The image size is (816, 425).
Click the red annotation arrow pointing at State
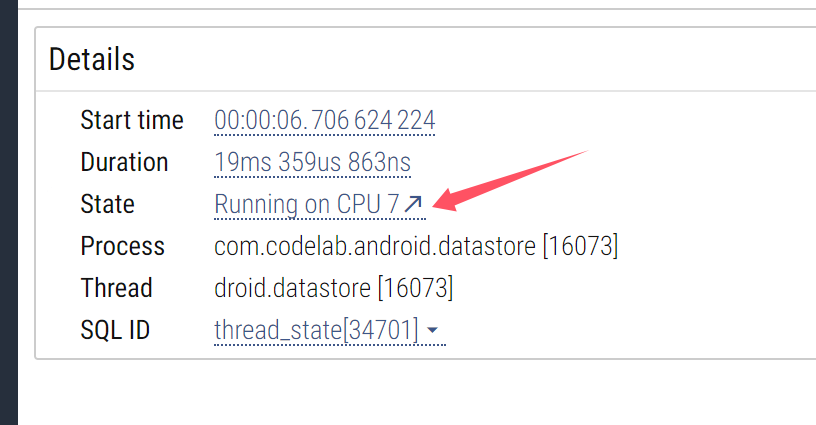tap(510, 180)
